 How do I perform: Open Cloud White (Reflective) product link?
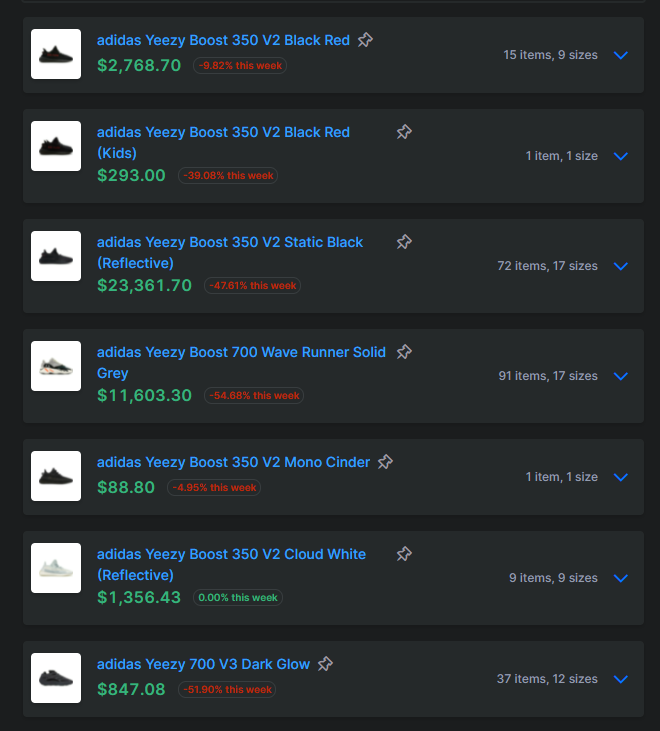point(231,565)
